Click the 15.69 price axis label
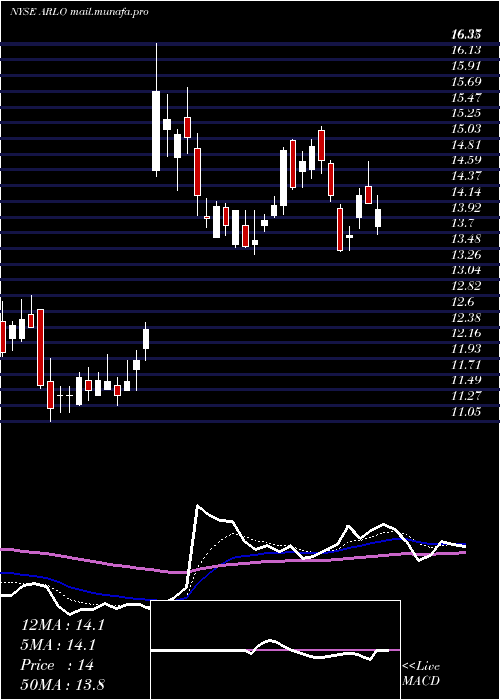500x700 pixels. coord(466,82)
